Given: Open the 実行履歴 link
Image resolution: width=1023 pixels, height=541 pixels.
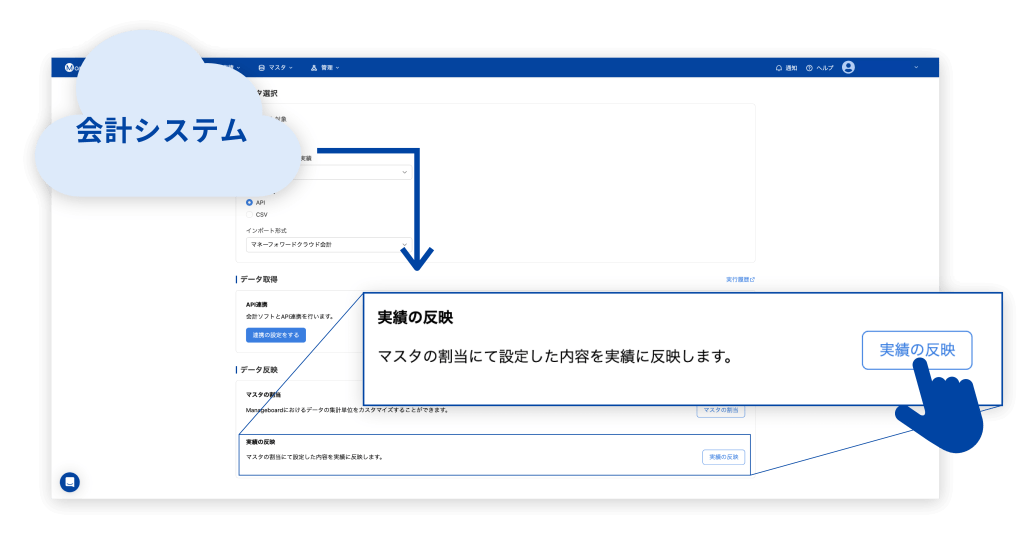Looking at the screenshot, I should click(x=741, y=279).
